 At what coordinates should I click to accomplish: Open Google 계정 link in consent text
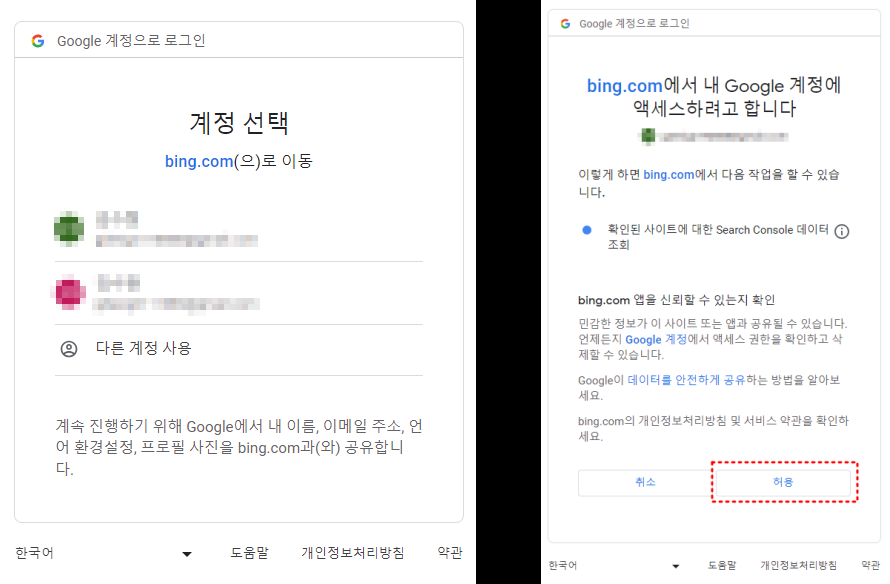coord(656,339)
